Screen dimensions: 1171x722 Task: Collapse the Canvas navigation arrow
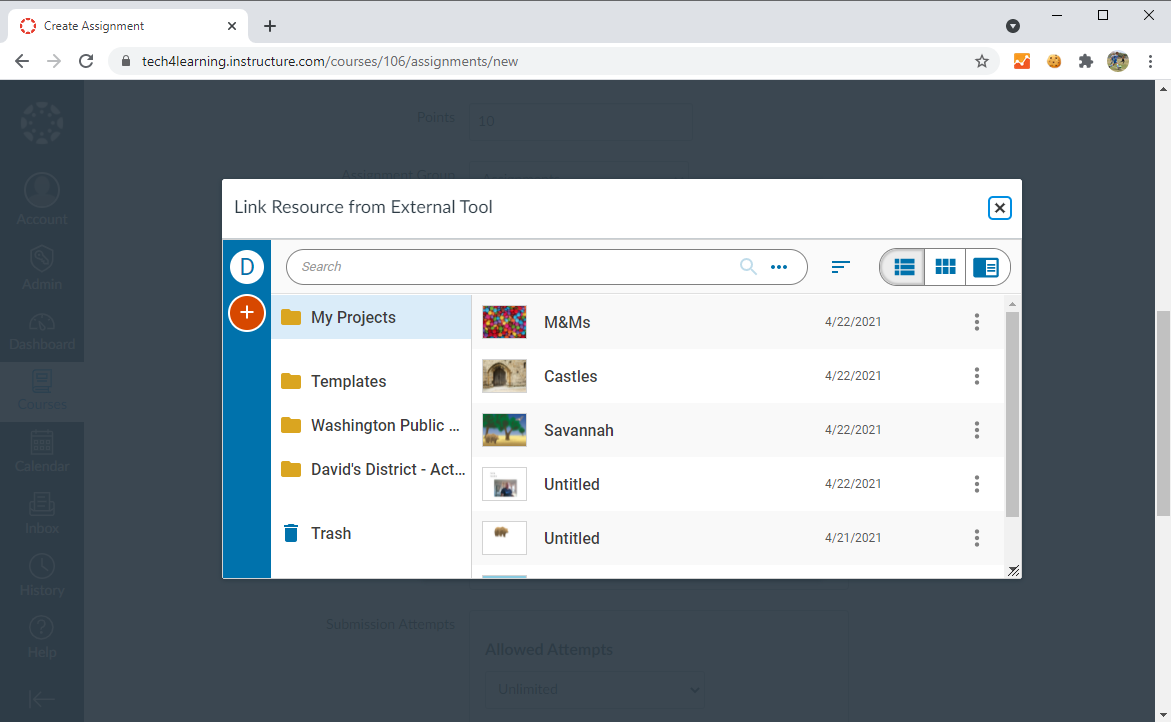click(42, 699)
